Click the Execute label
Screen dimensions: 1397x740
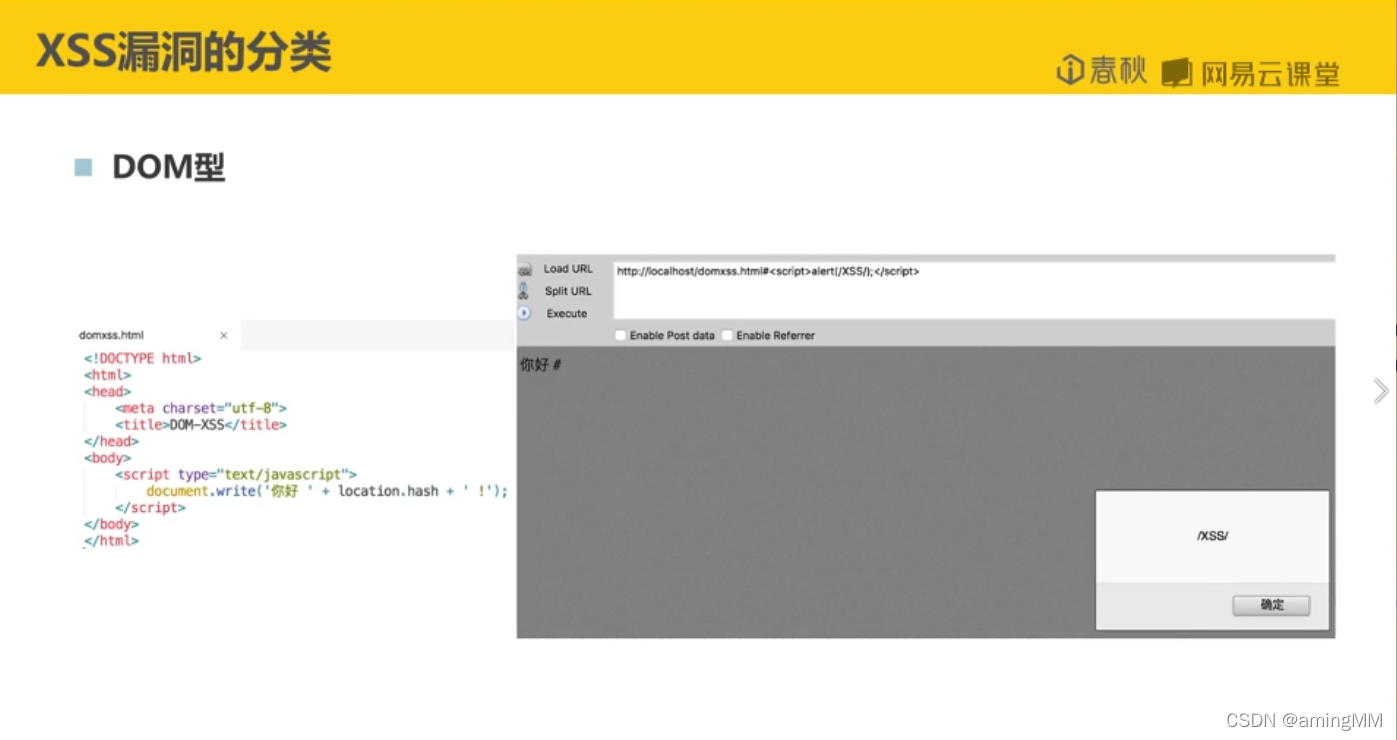(567, 313)
